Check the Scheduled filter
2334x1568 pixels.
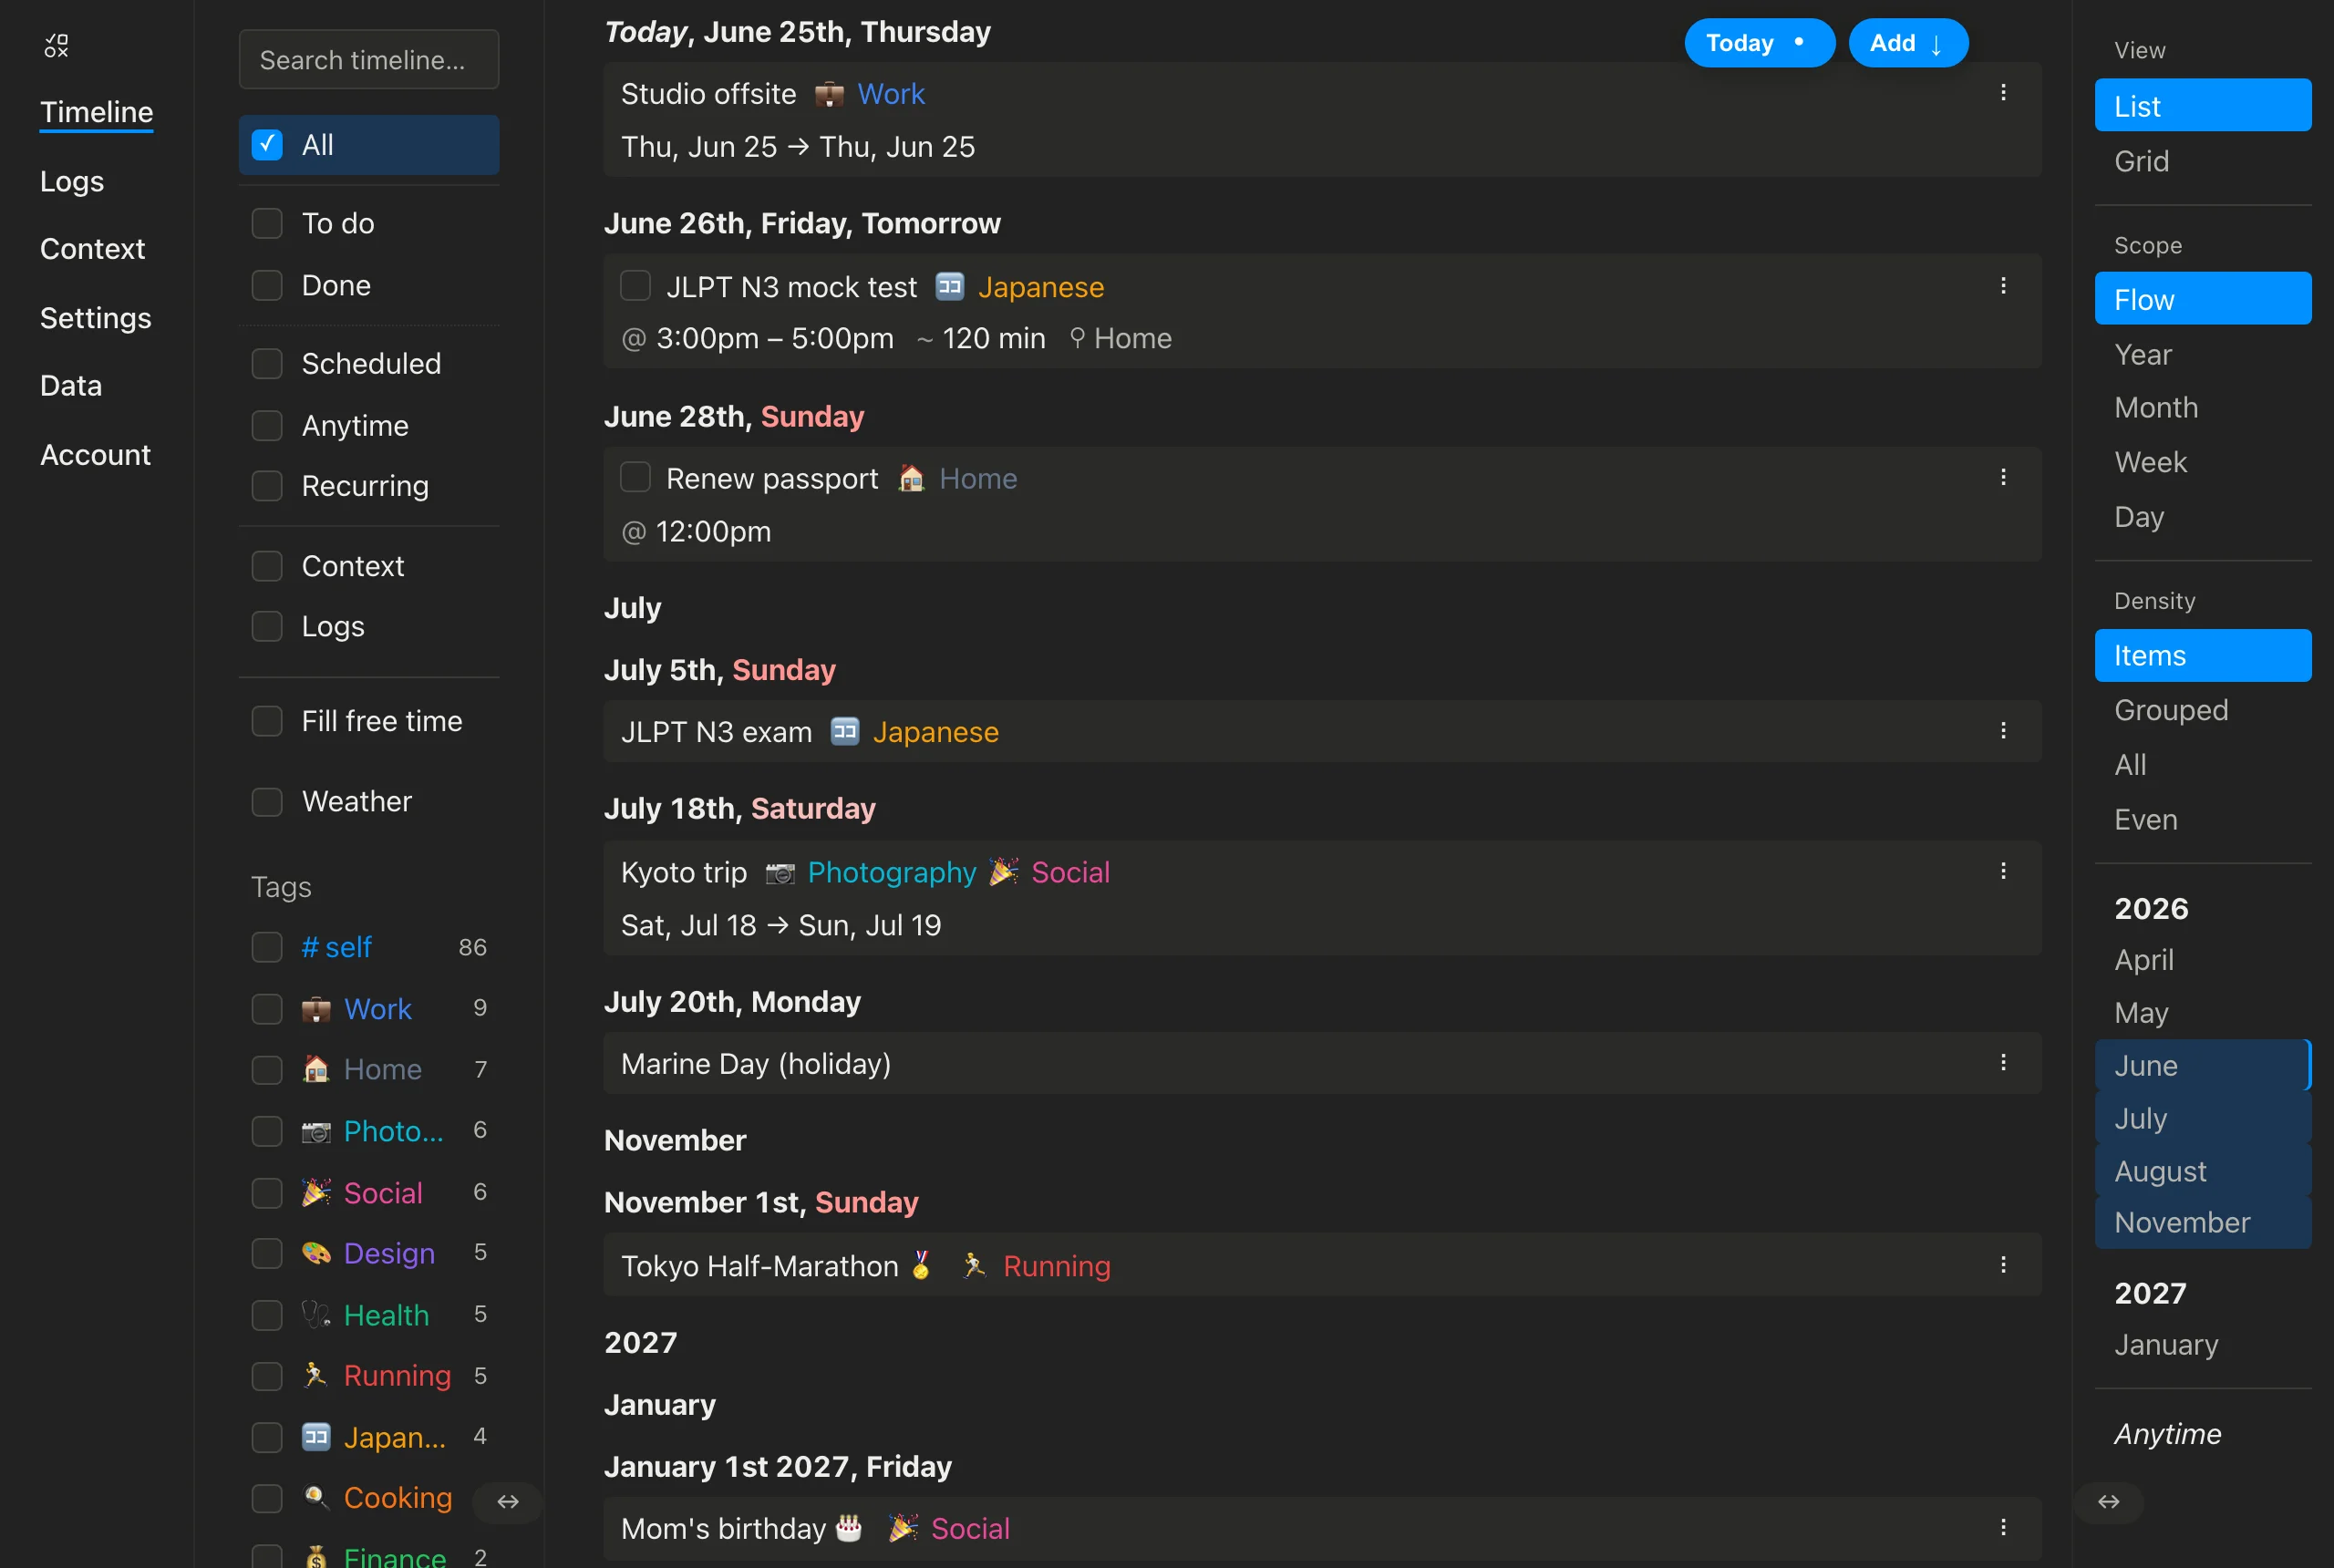point(267,363)
